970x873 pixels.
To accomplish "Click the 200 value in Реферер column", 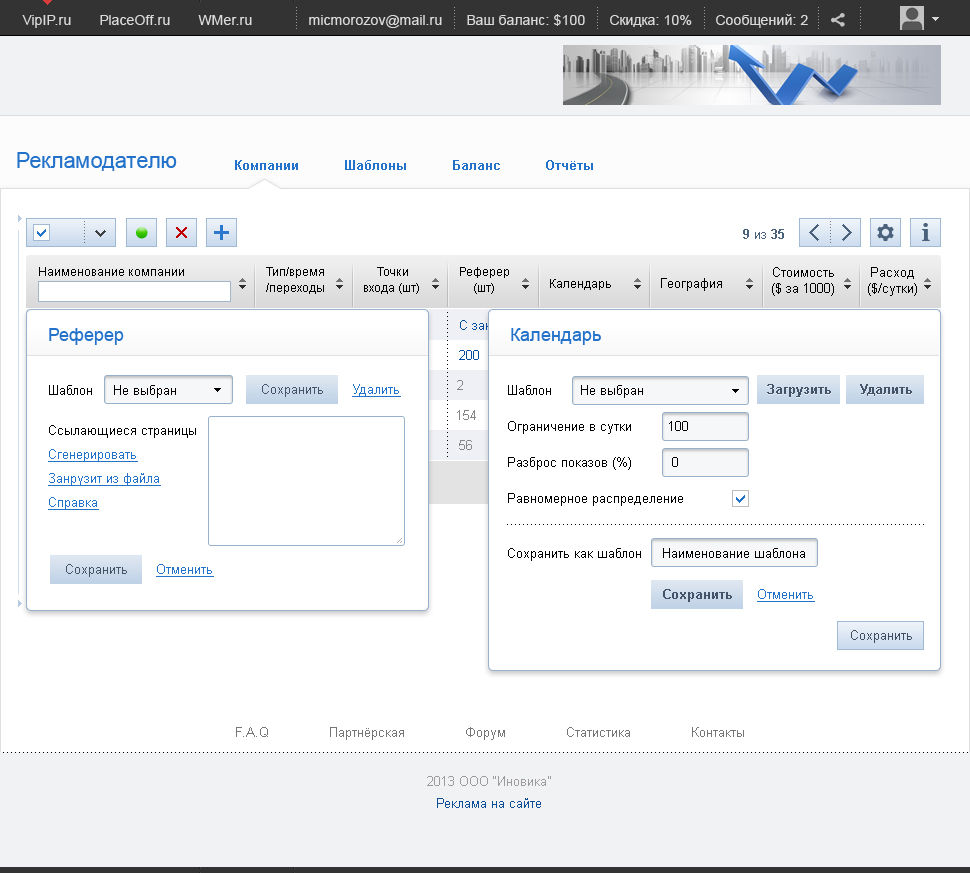I will (x=469, y=355).
